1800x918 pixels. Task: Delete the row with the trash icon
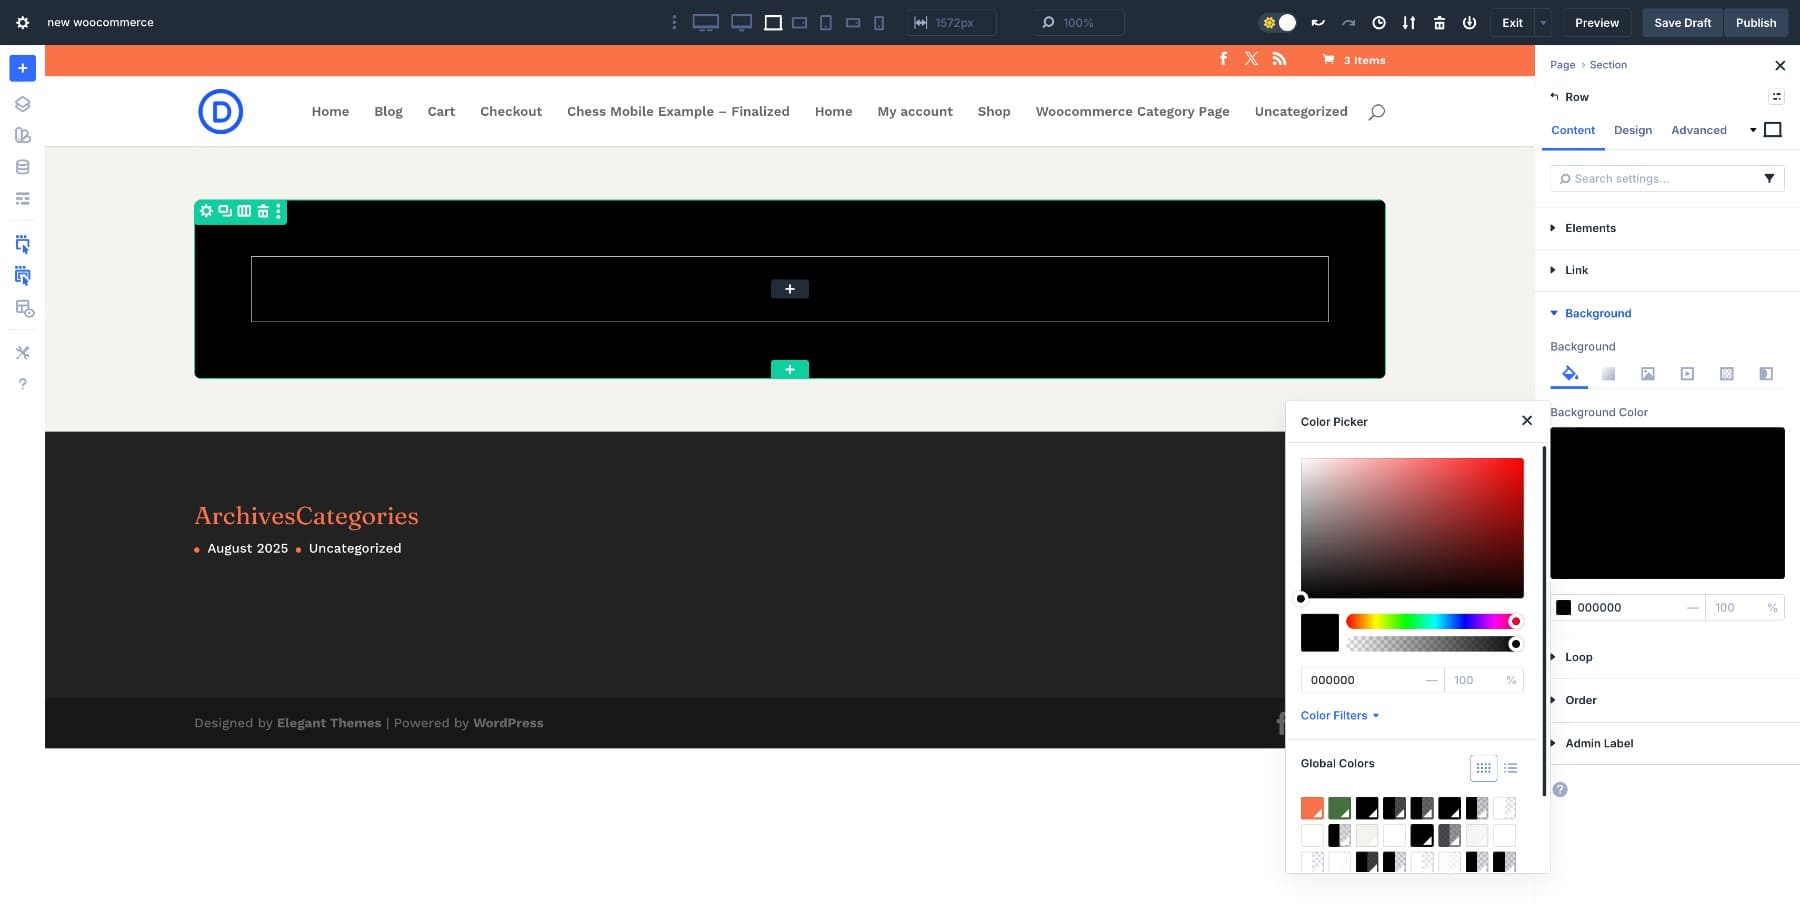[x=262, y=211]
